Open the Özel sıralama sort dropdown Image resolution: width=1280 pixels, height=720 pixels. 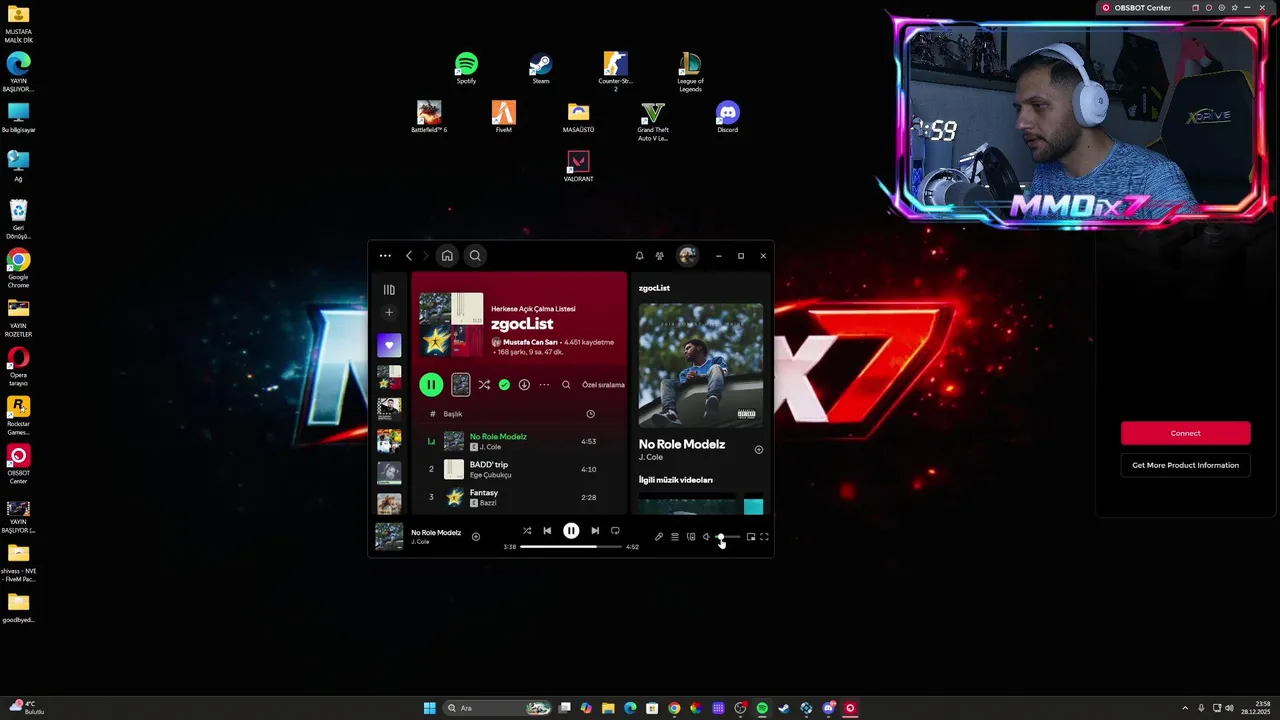click(603, 385)
